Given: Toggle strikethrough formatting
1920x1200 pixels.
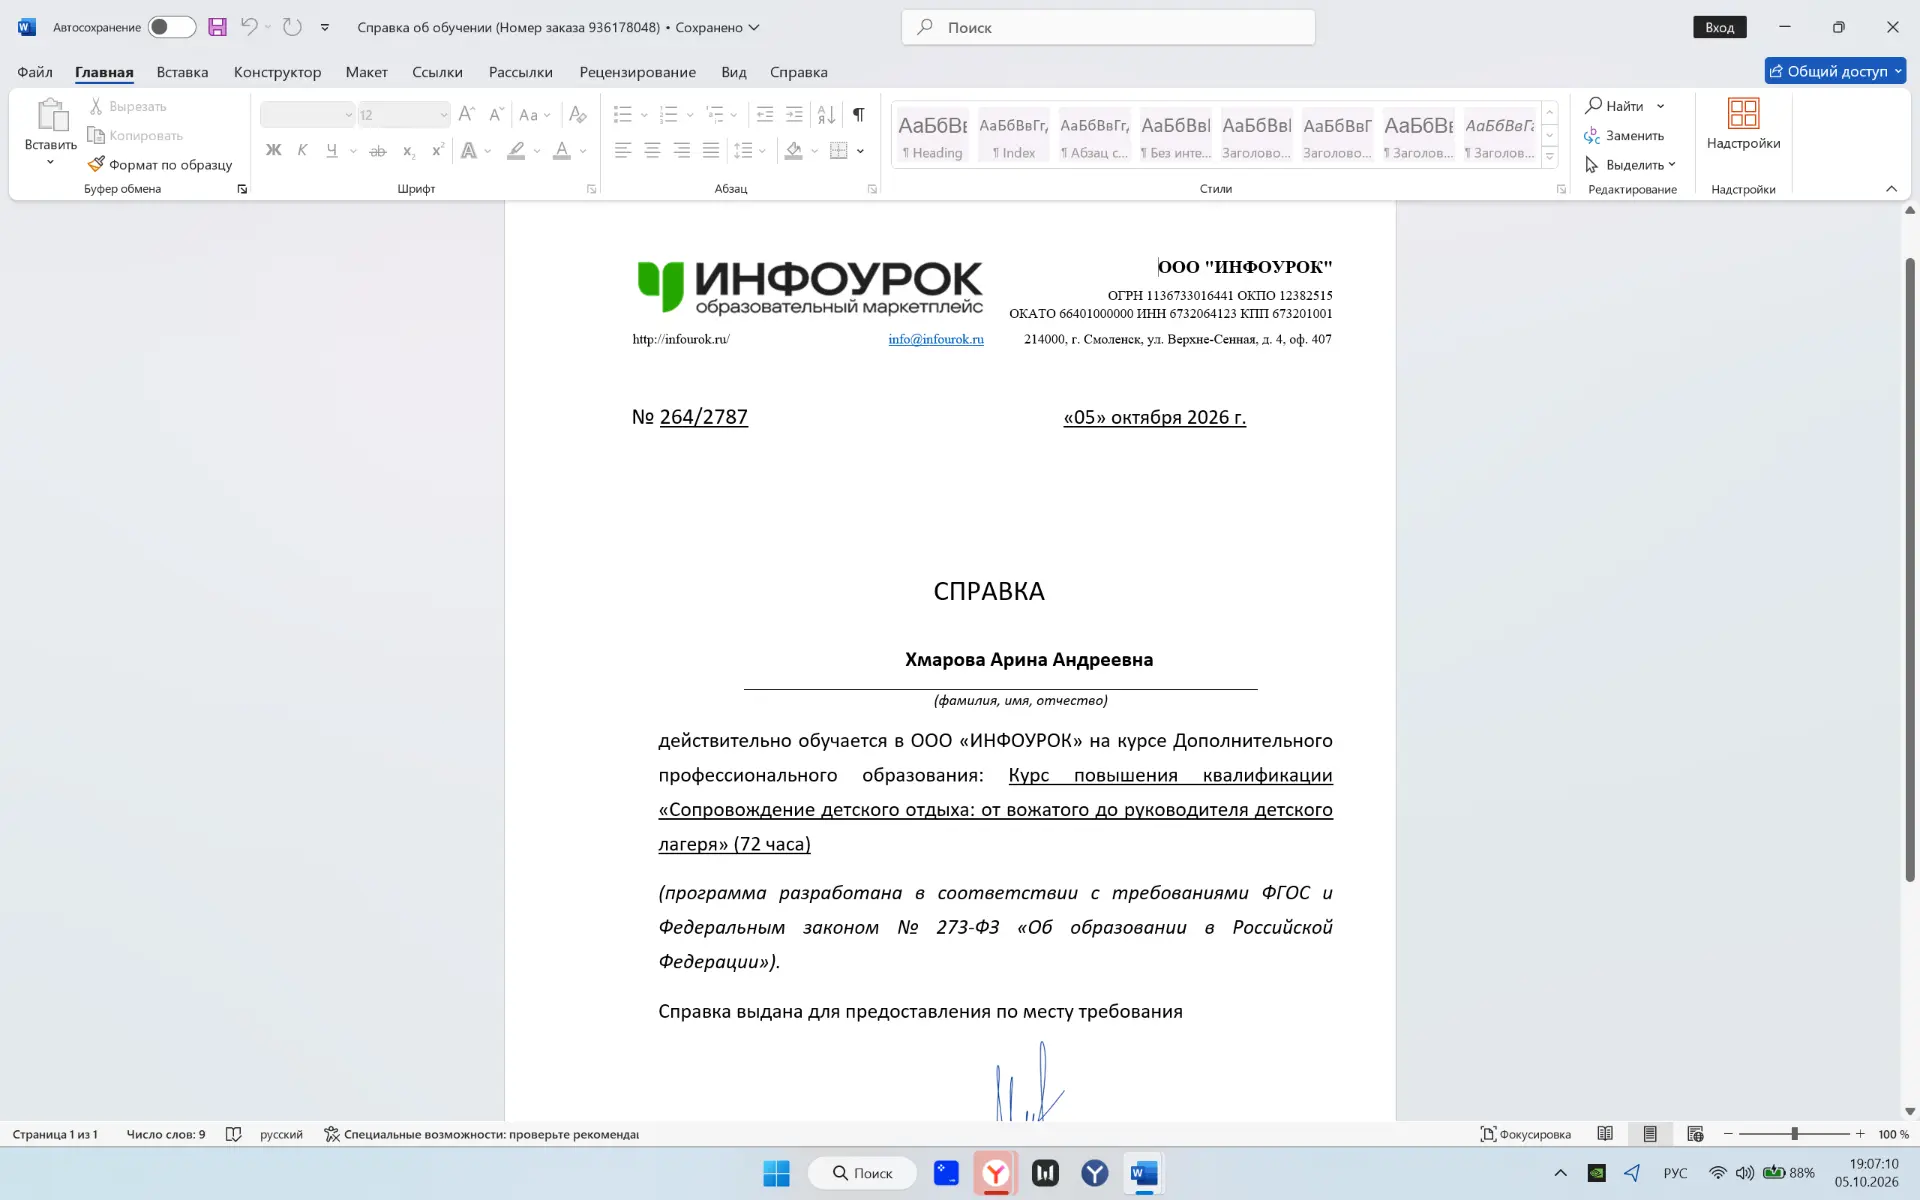Looking at the screenshot, I should (378, 151).
